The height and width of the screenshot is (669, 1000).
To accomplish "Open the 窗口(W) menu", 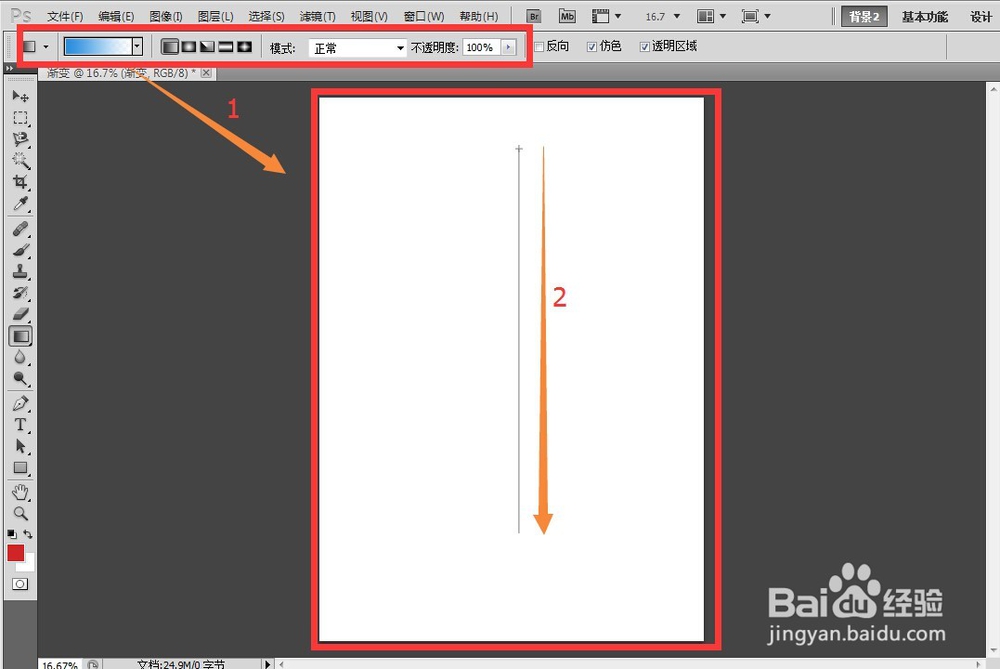I will click(x=424, y=17).
